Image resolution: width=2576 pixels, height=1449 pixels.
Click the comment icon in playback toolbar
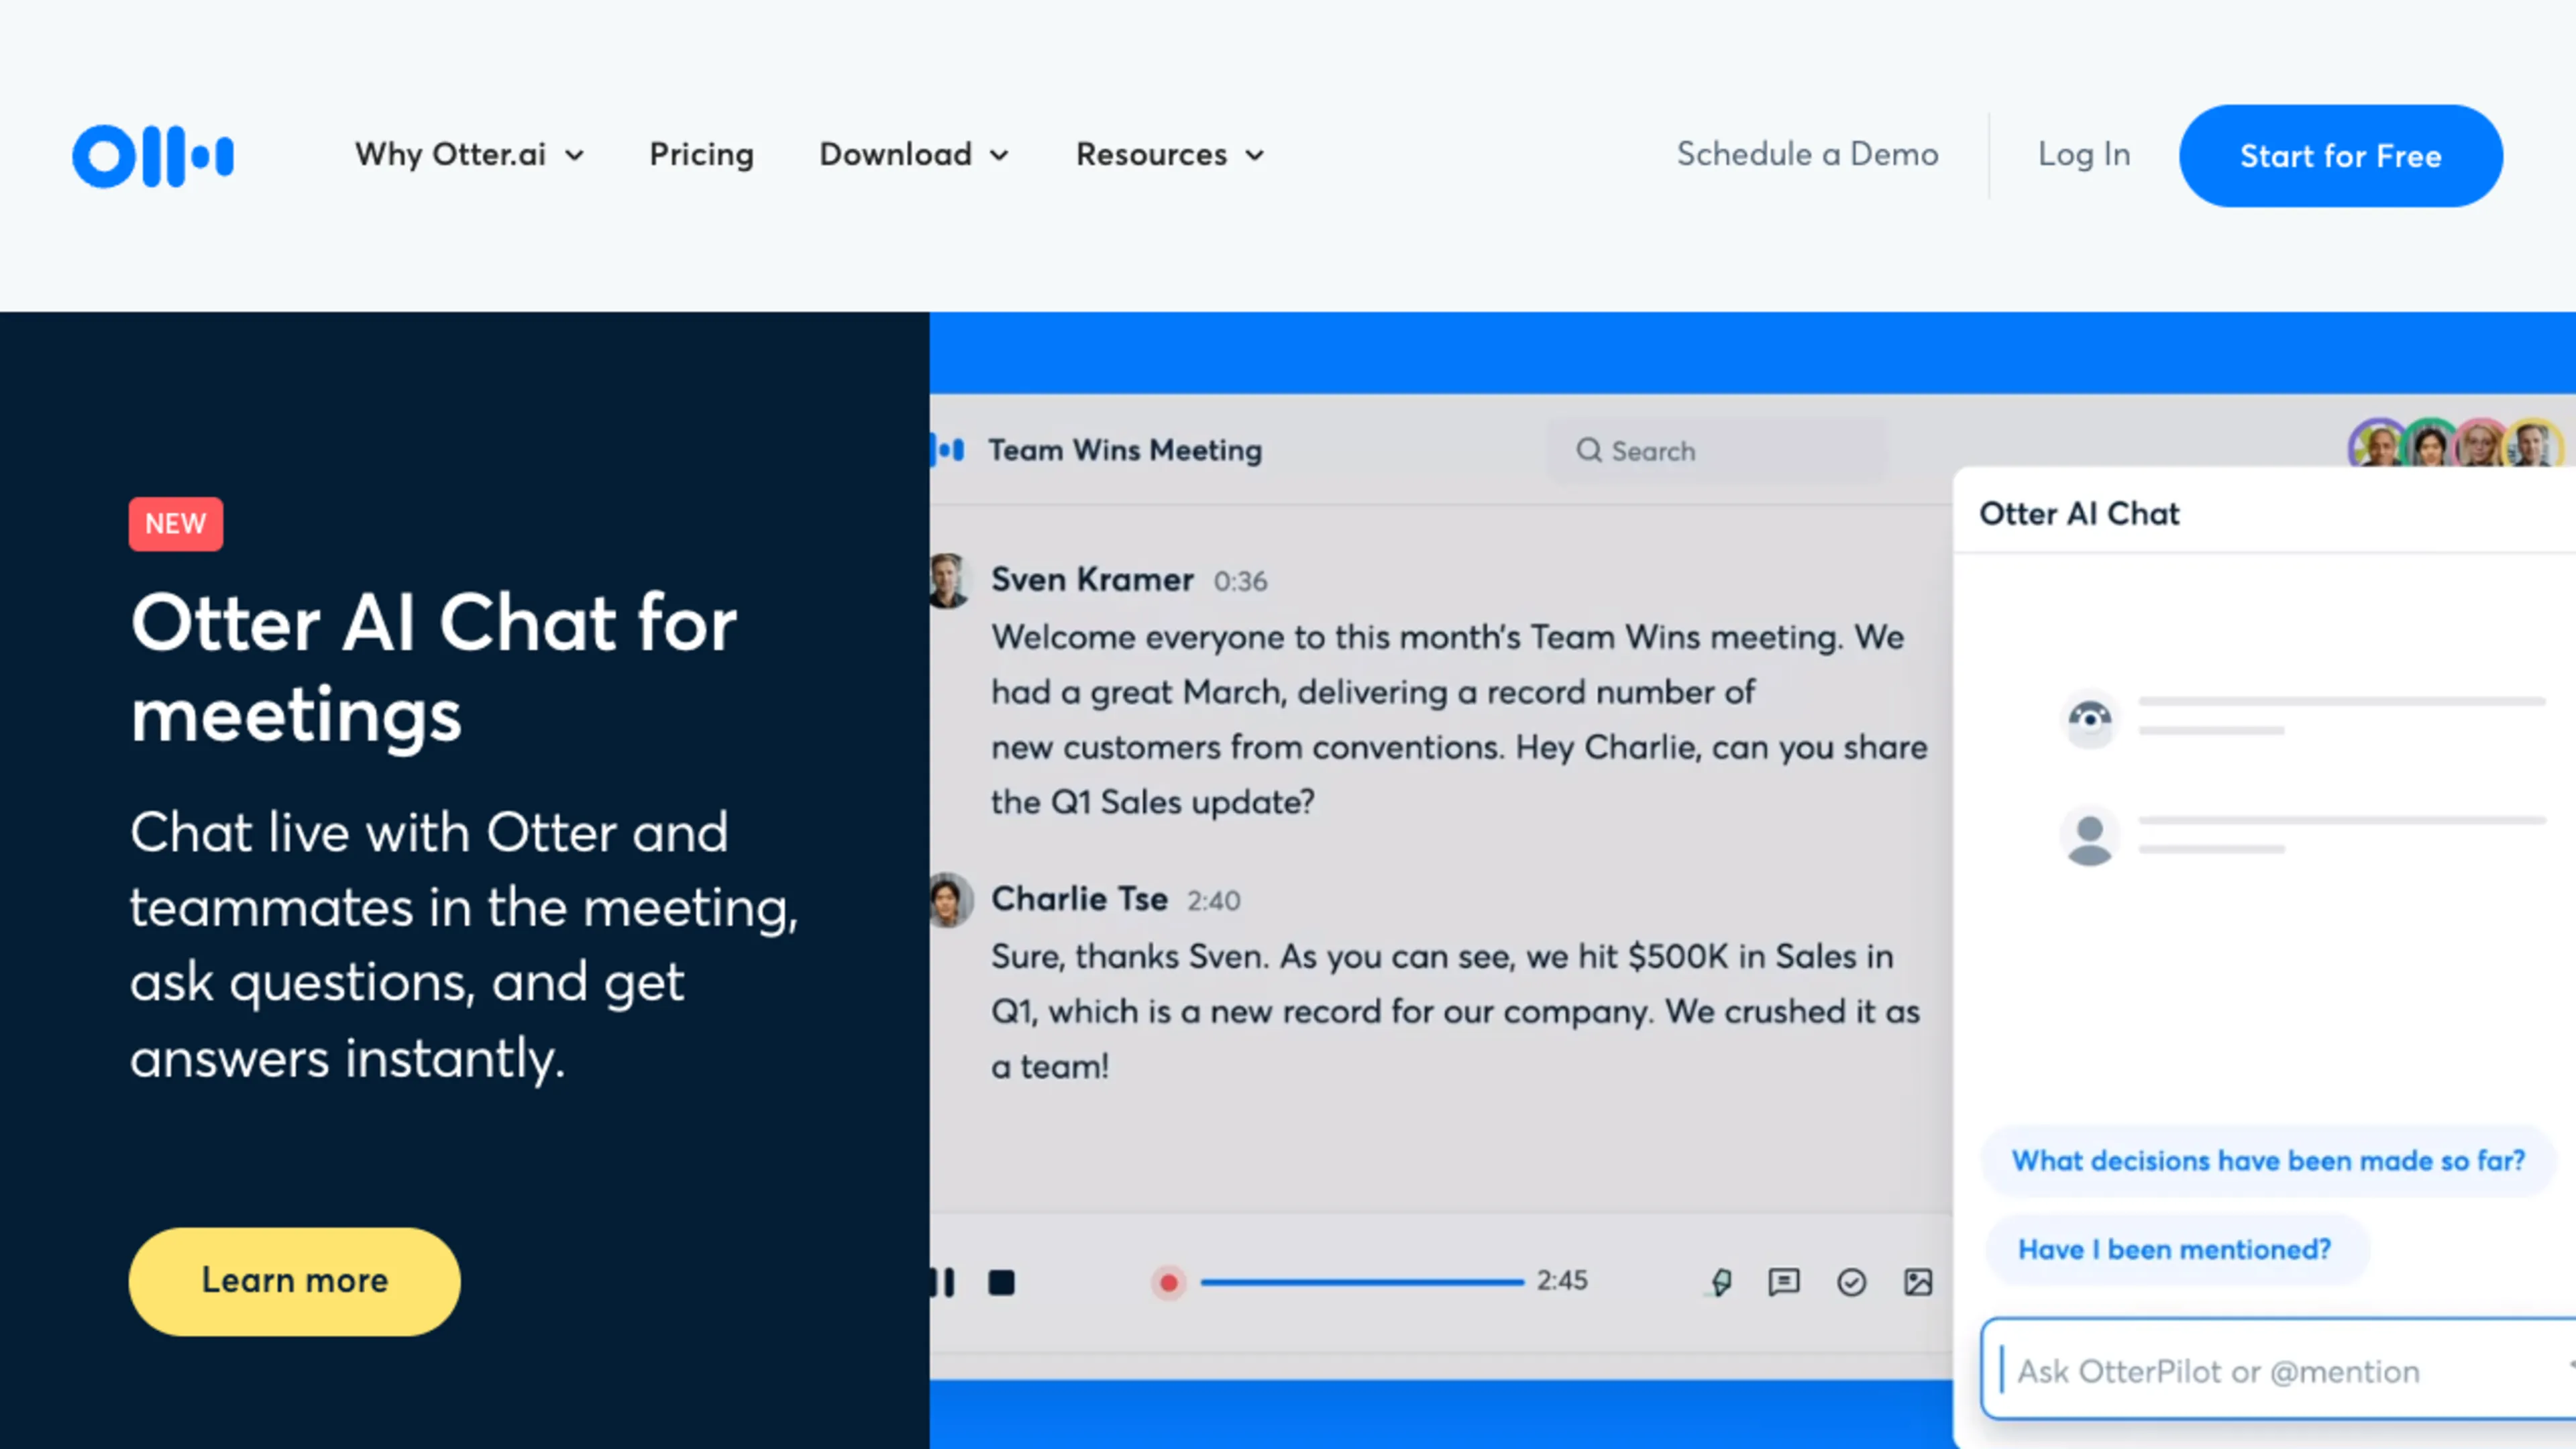point(1784,1283)
